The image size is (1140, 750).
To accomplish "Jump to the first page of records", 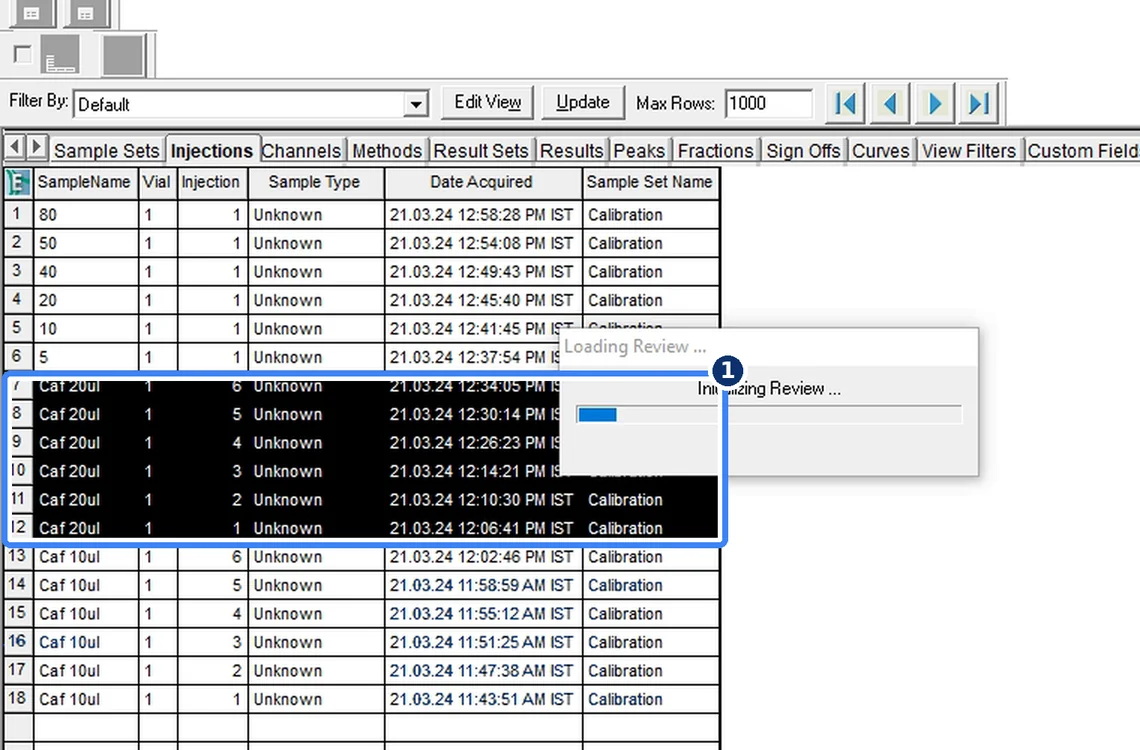I will (x=845, y=103).
